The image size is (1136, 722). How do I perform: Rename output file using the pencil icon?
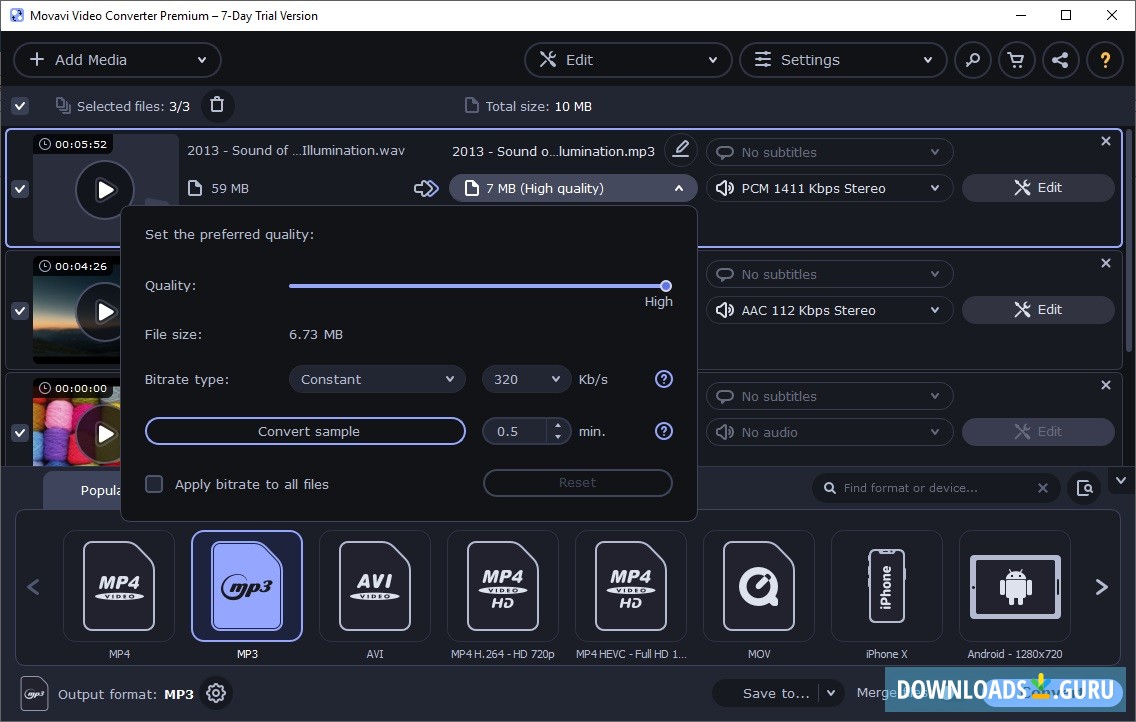coord(680,150)
